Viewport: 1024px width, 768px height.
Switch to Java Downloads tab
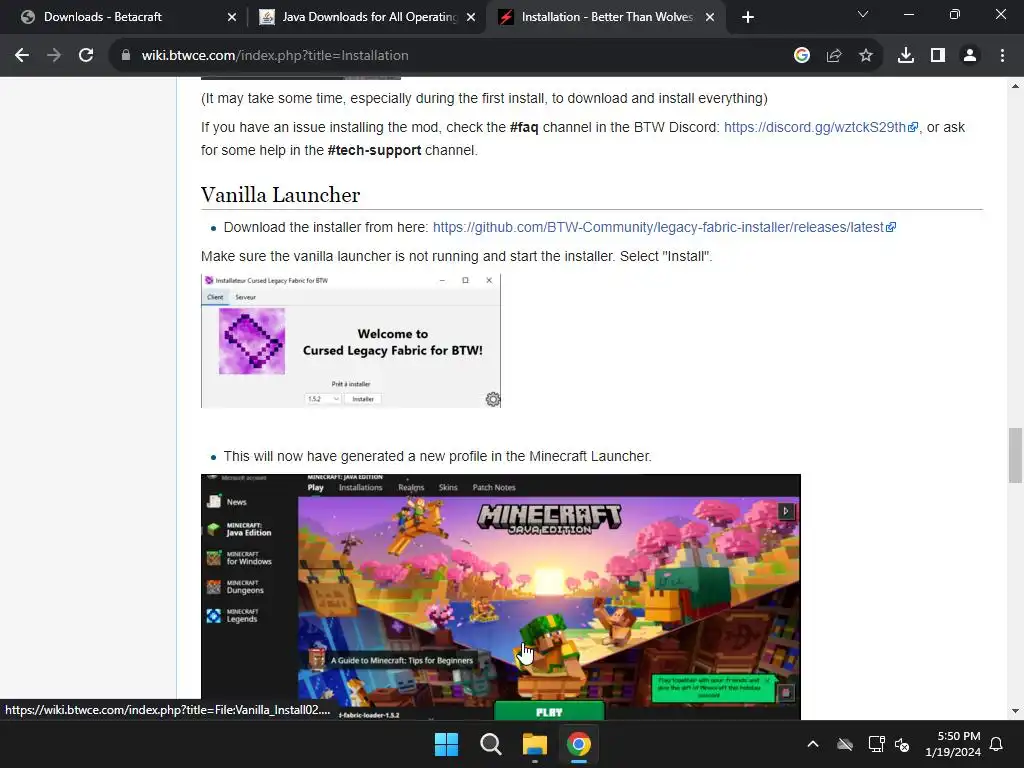point(368,17)
